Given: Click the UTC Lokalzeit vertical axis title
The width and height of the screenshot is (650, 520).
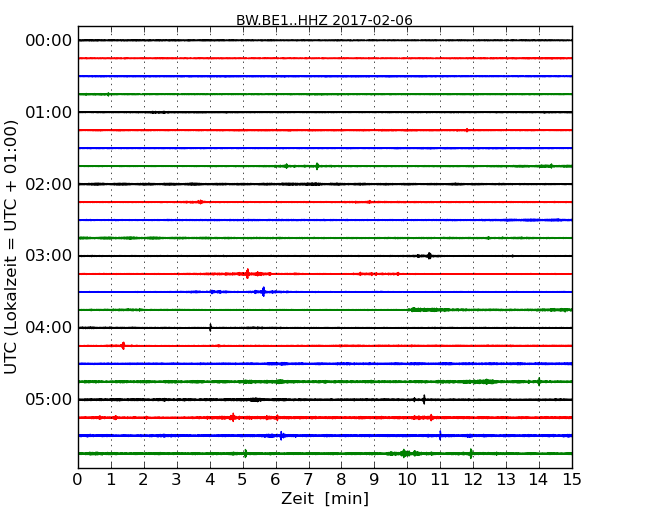Looking at the screenshot, I should click(x=11, y=247).
